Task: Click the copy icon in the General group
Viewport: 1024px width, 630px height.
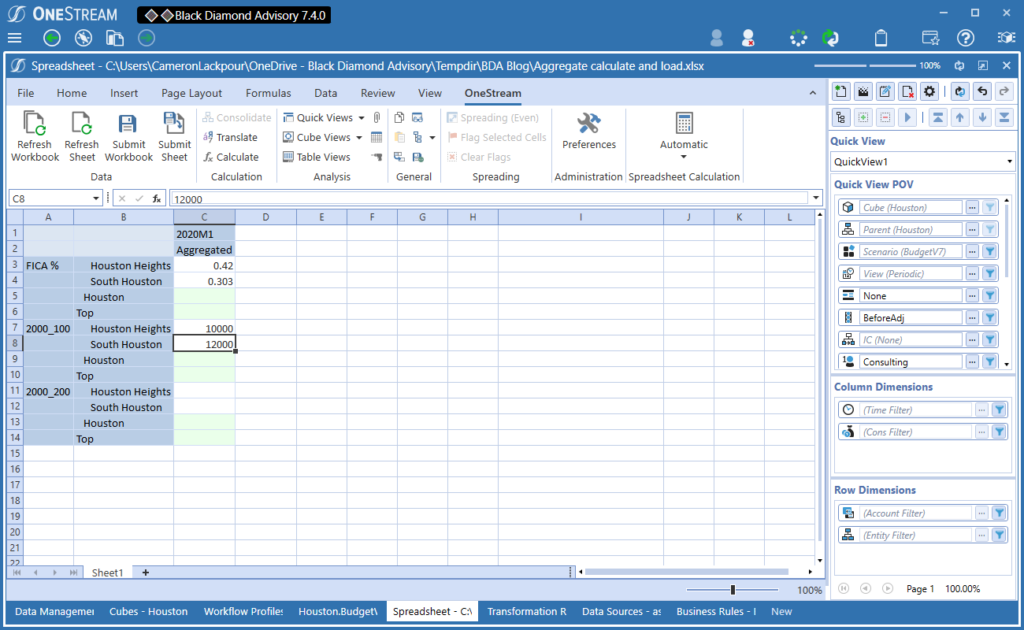Action: pyautogui.click(x=399, y=118)
